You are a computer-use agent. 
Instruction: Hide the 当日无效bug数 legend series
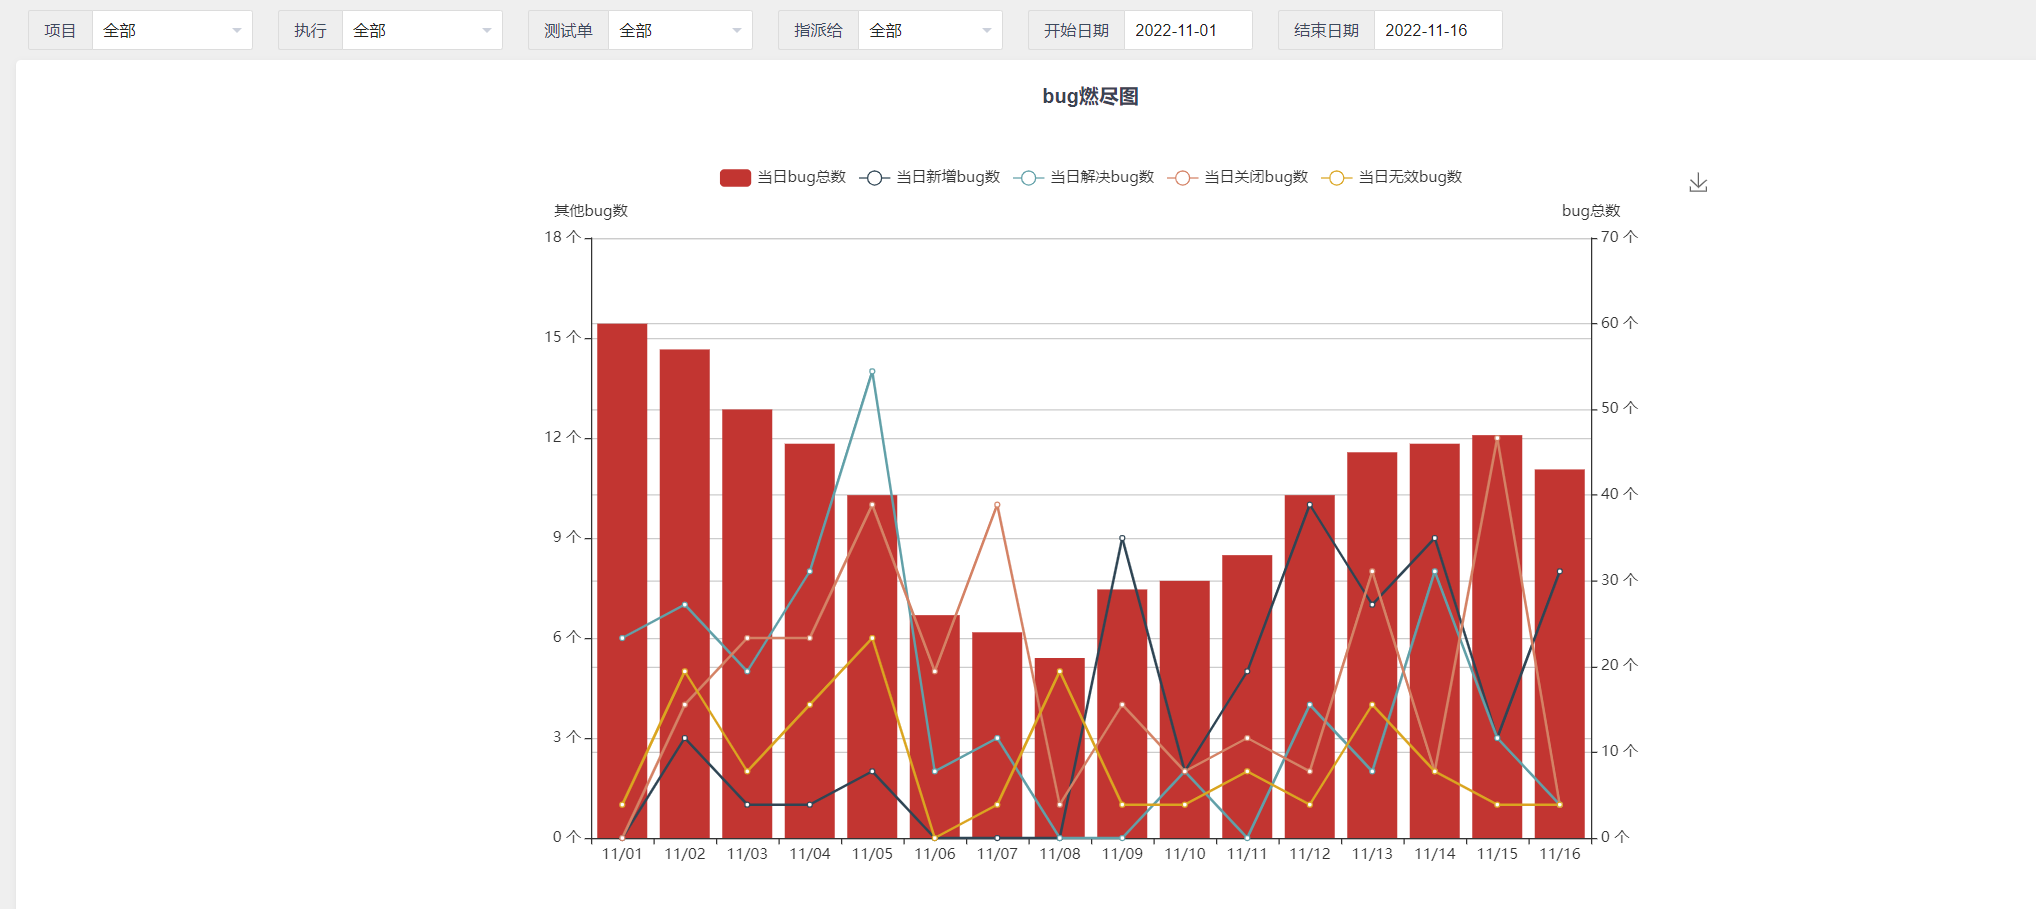click(1392, 177)
